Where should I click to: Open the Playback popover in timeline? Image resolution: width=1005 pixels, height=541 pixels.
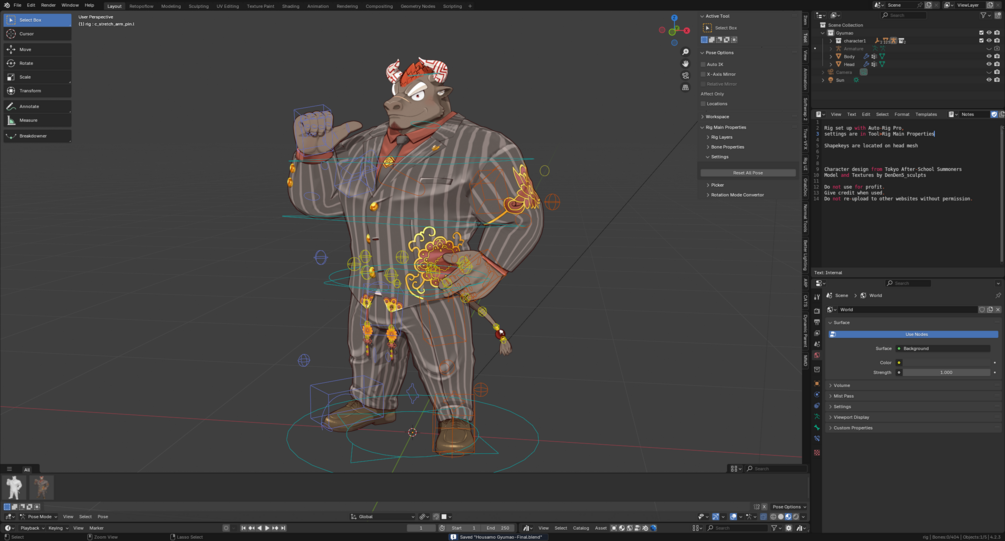32,528
